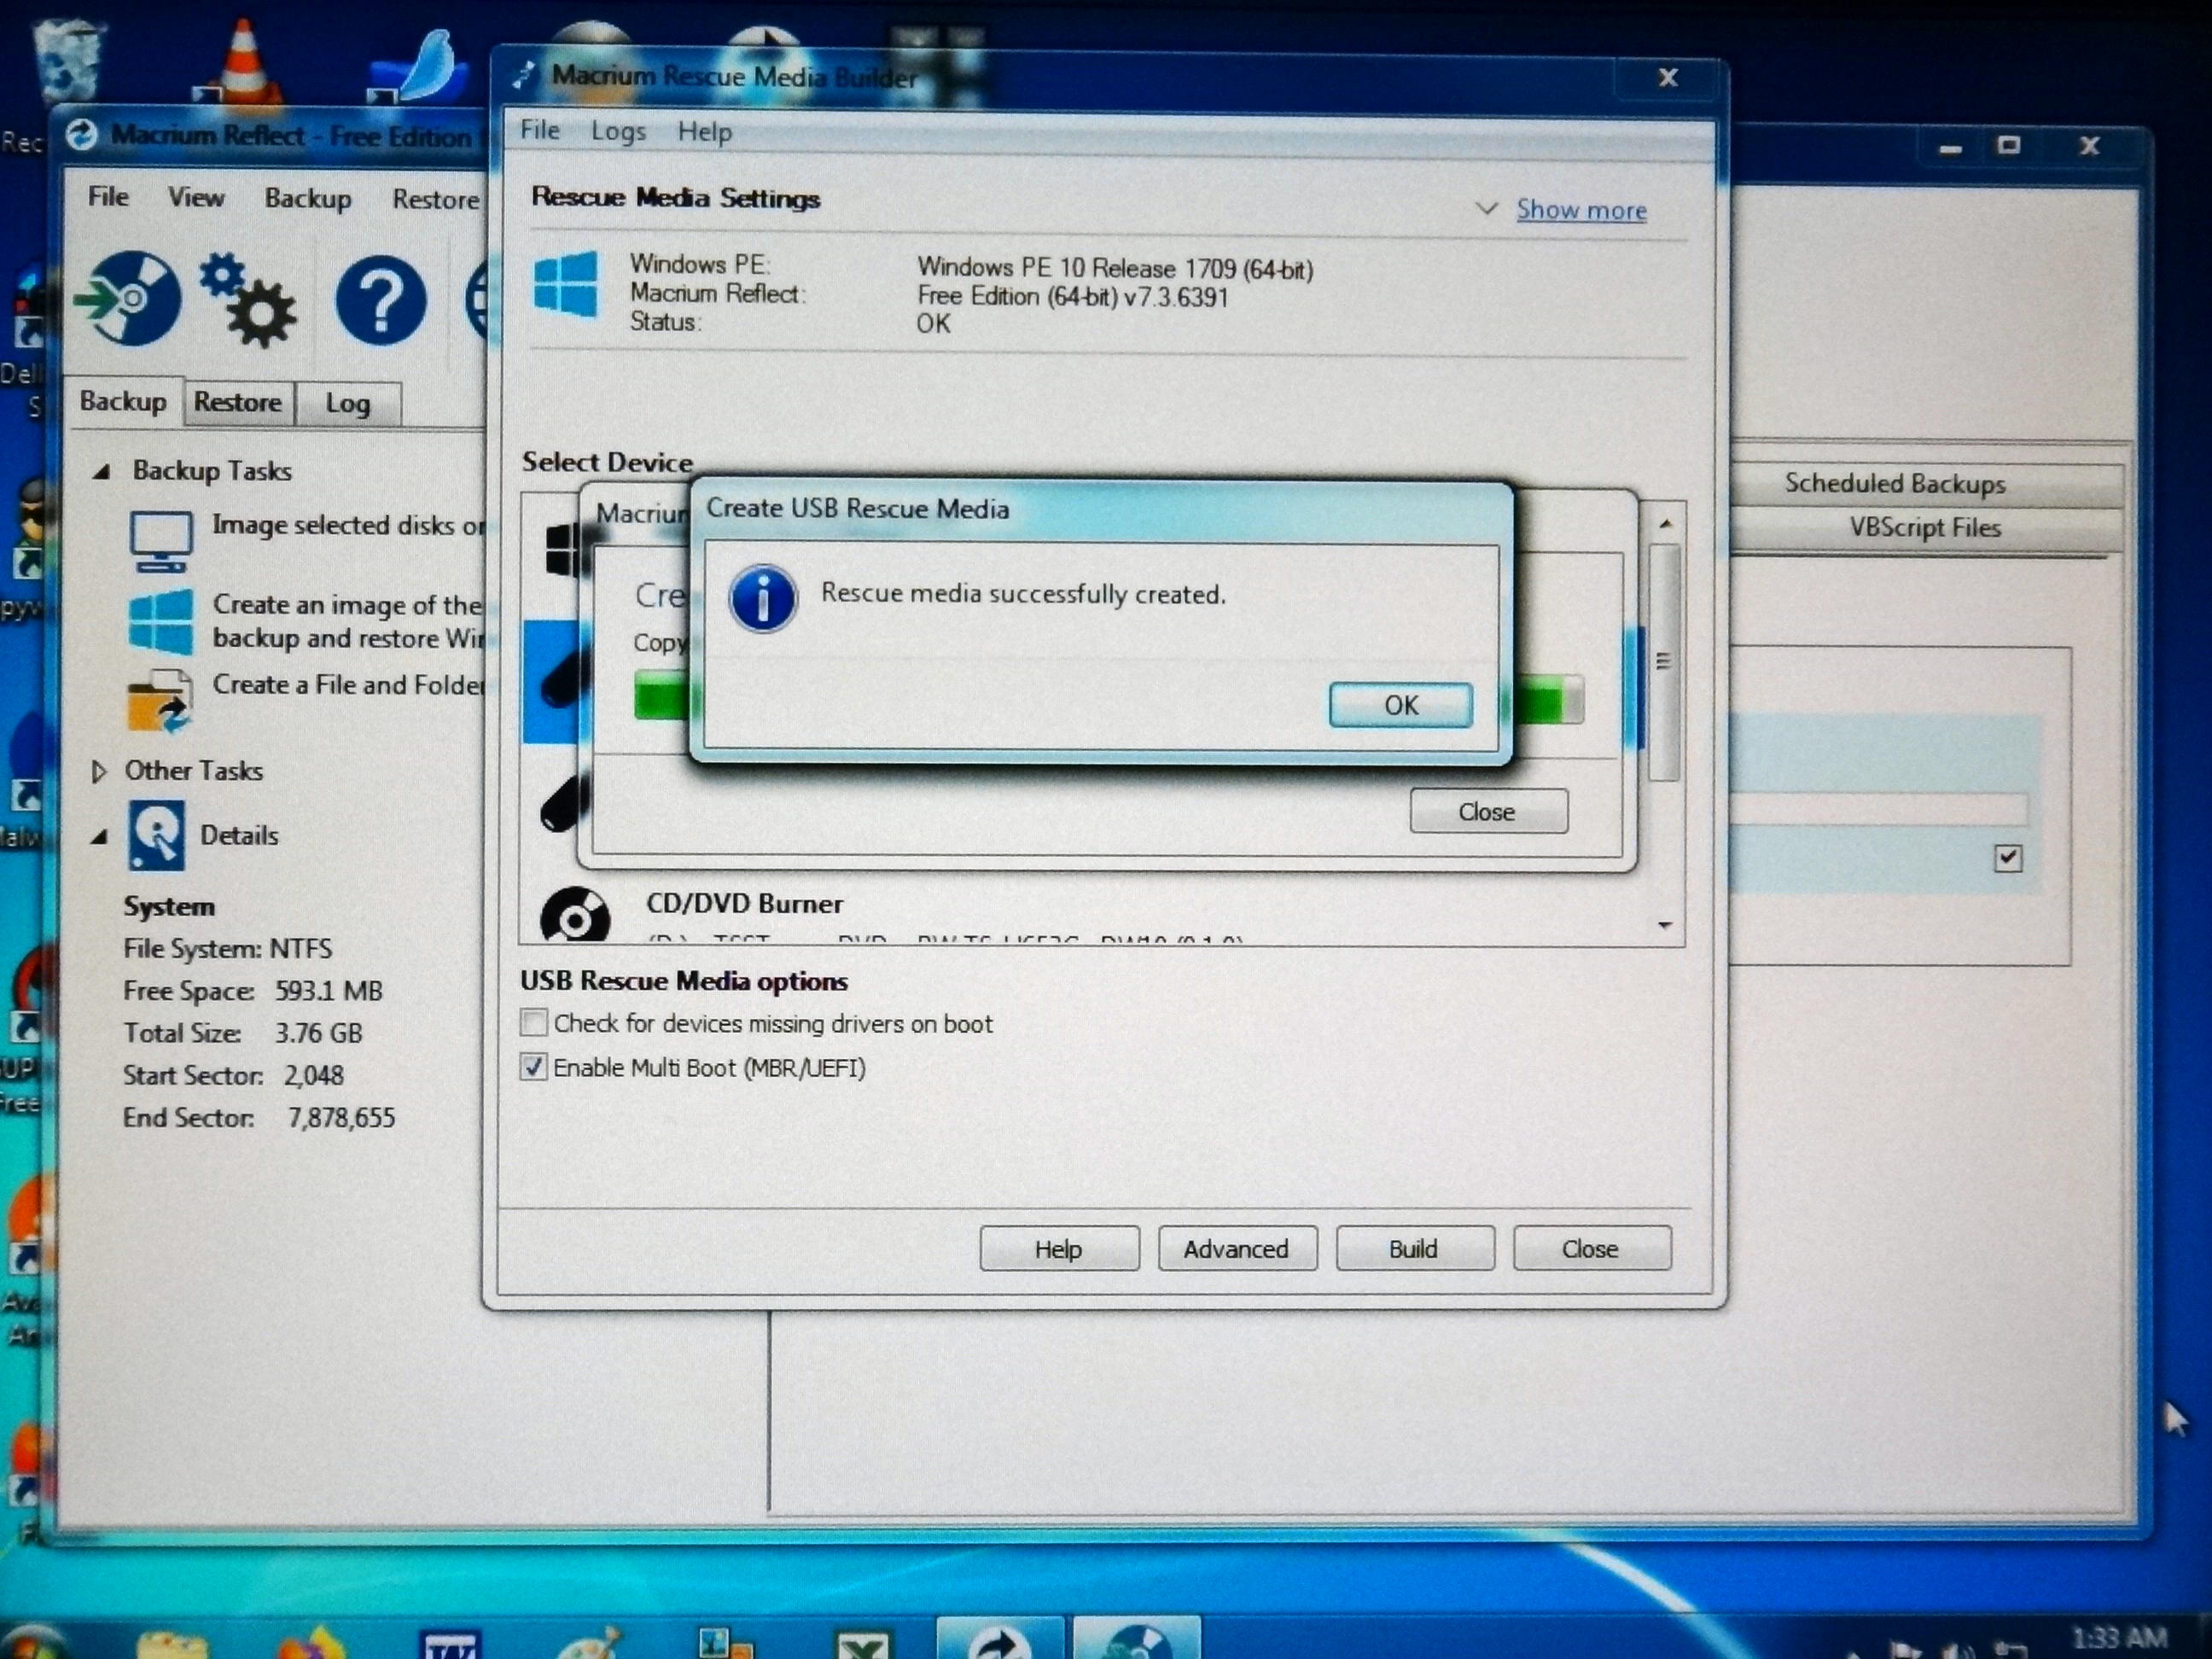Open Restore menu in Macrium Reflect window
The height and width of the screenshot is (1659, 2212).
(436, 199)
